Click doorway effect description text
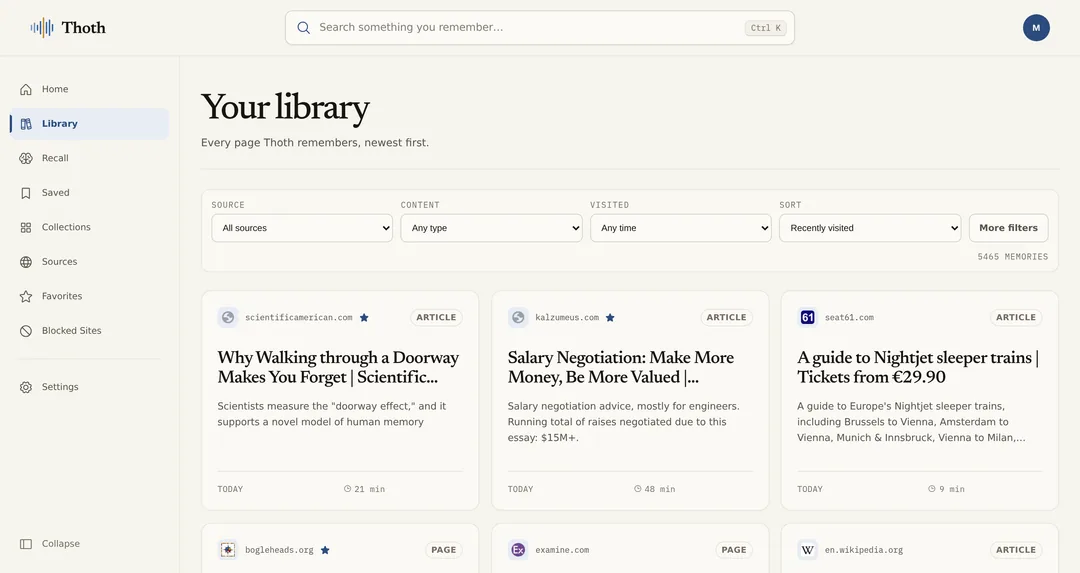 click(332, 414)
